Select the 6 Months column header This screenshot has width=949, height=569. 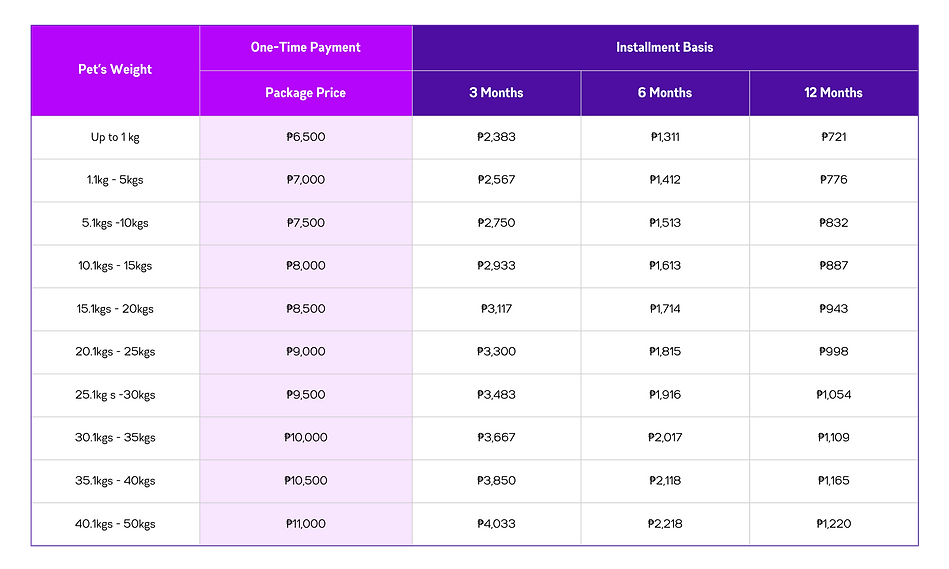coord(665,93)
